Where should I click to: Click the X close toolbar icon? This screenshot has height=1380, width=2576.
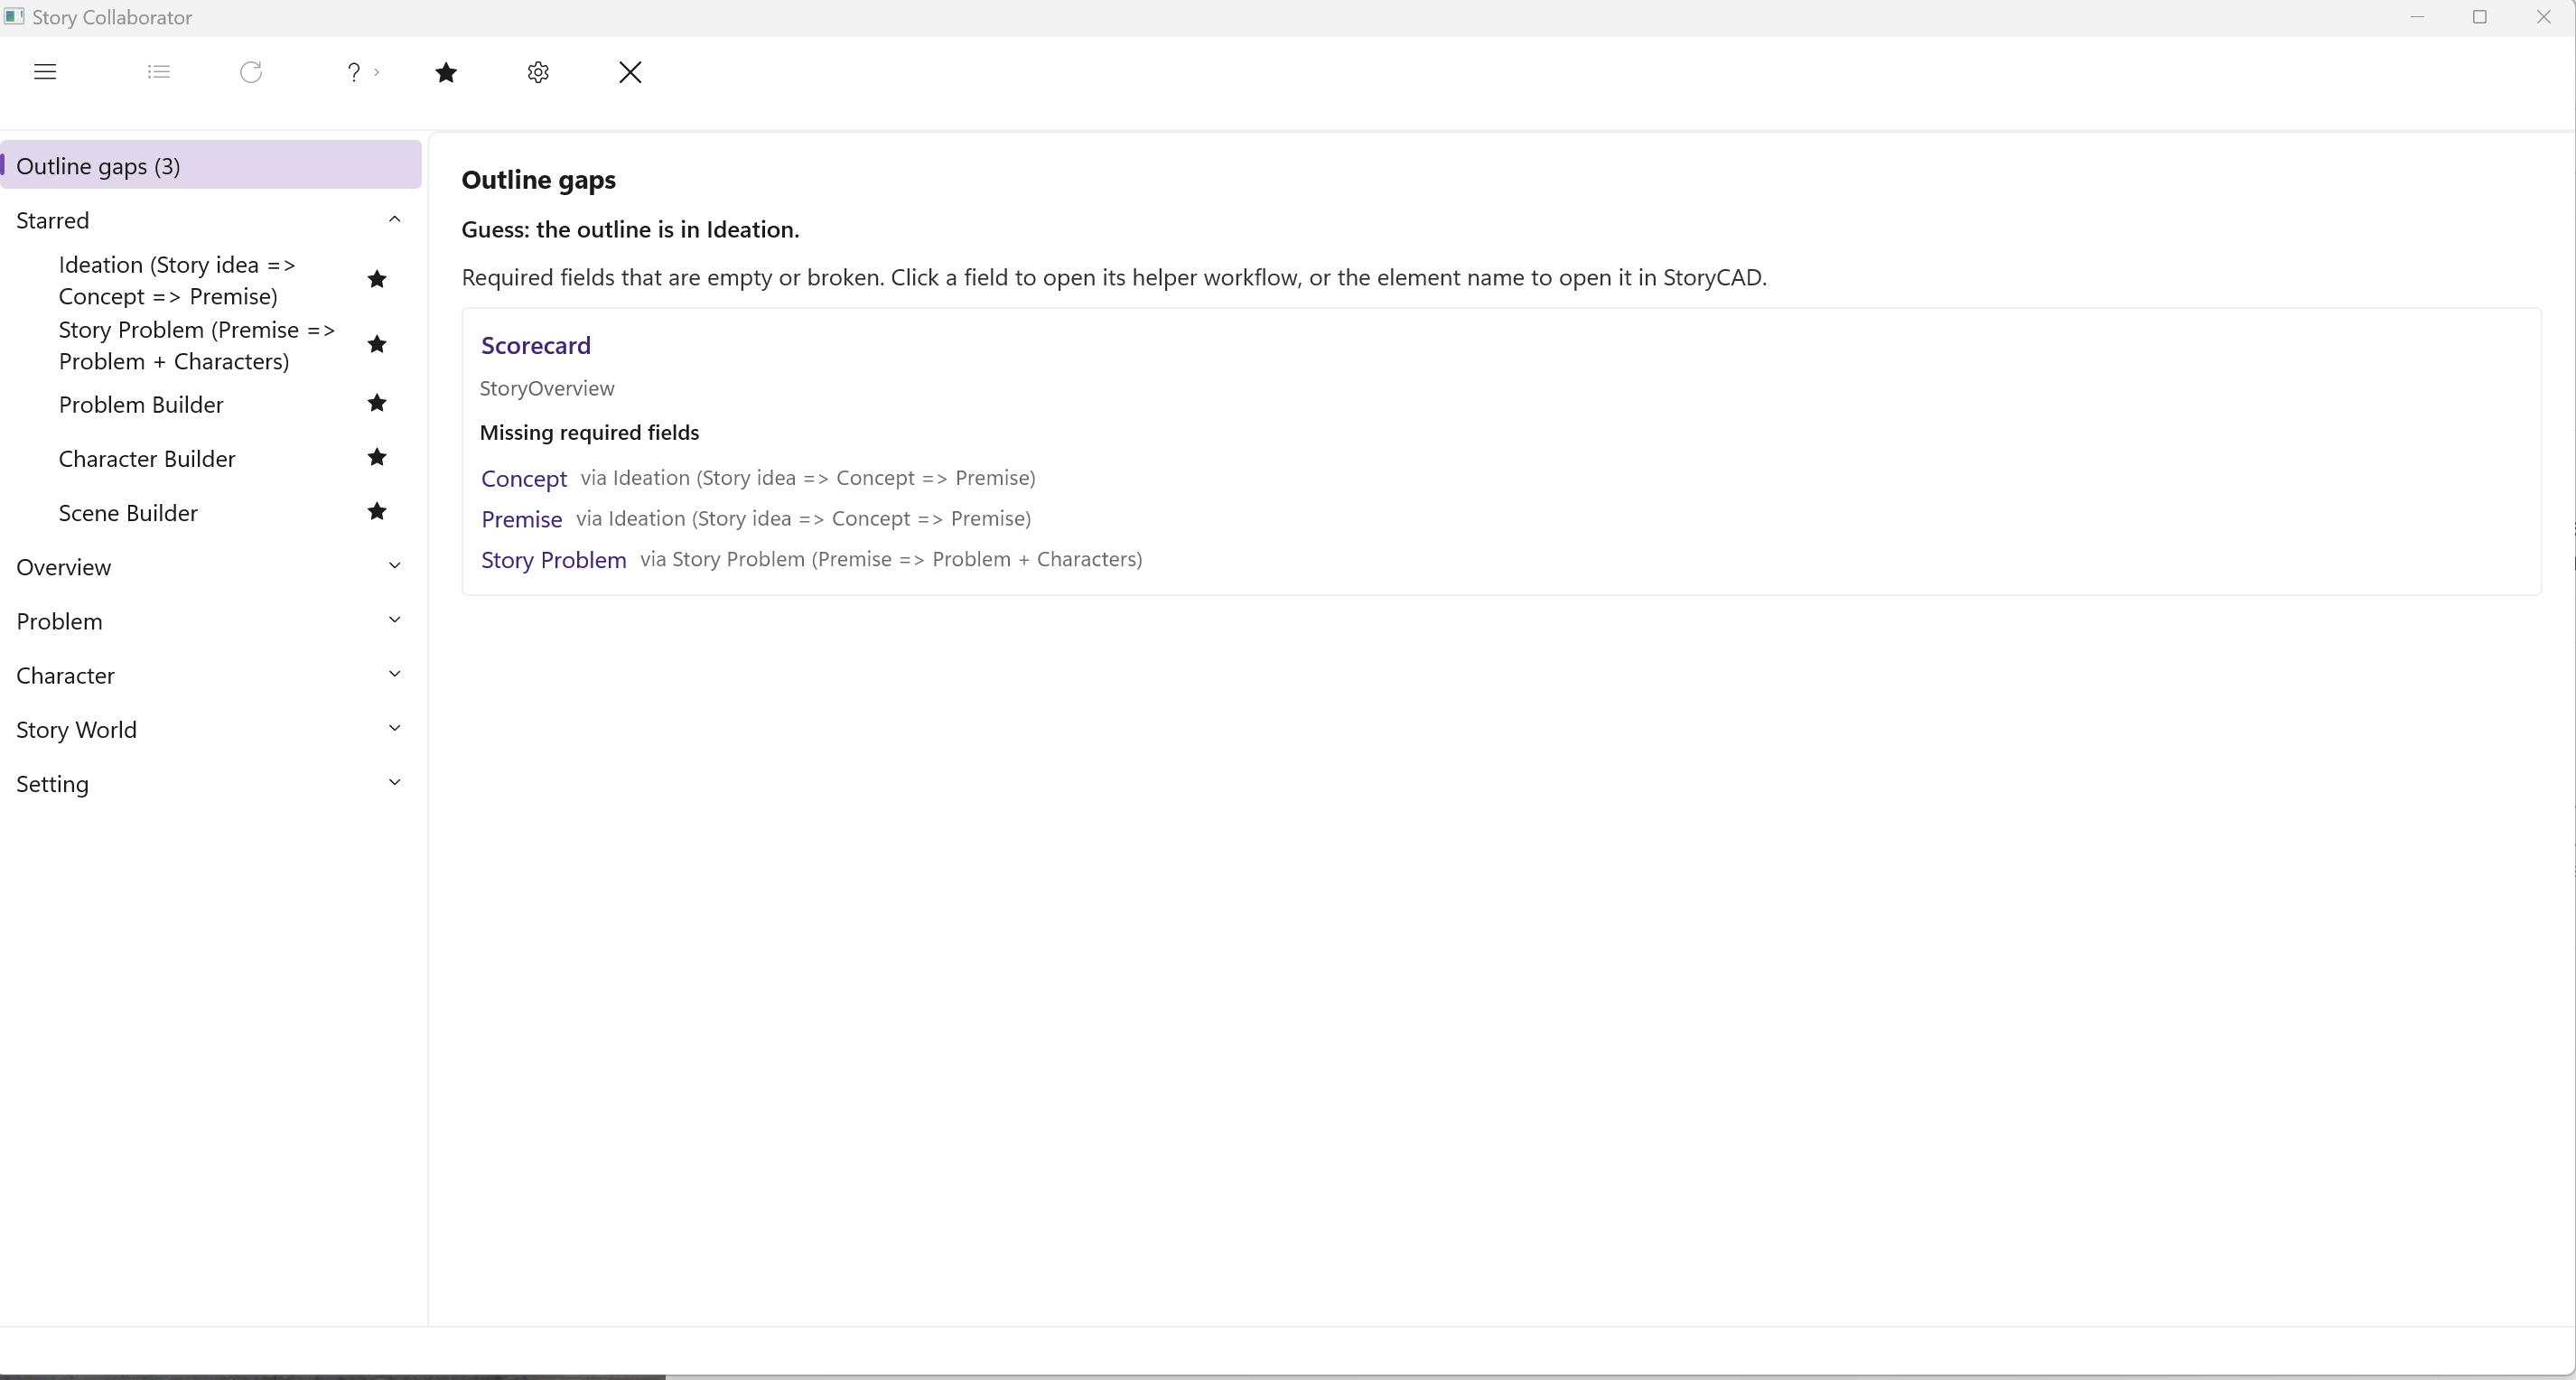(x=630, y=72)
